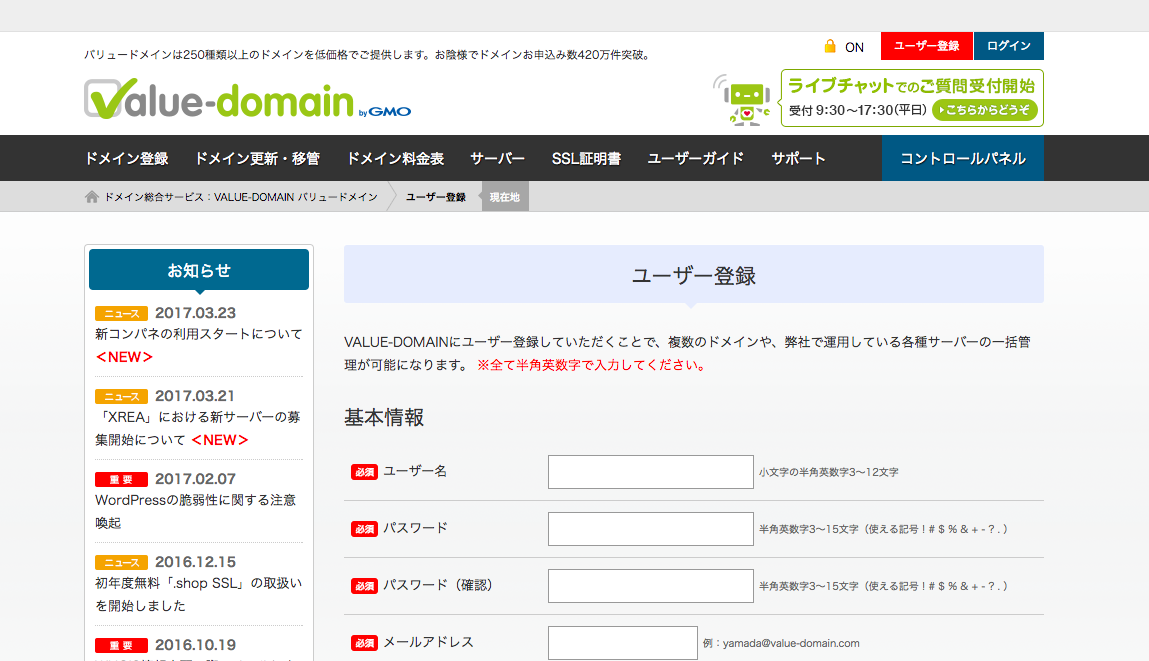Click the red ユーザー登録 button
The height and width of the screenshot is (661, 1149).
(926, 46)
